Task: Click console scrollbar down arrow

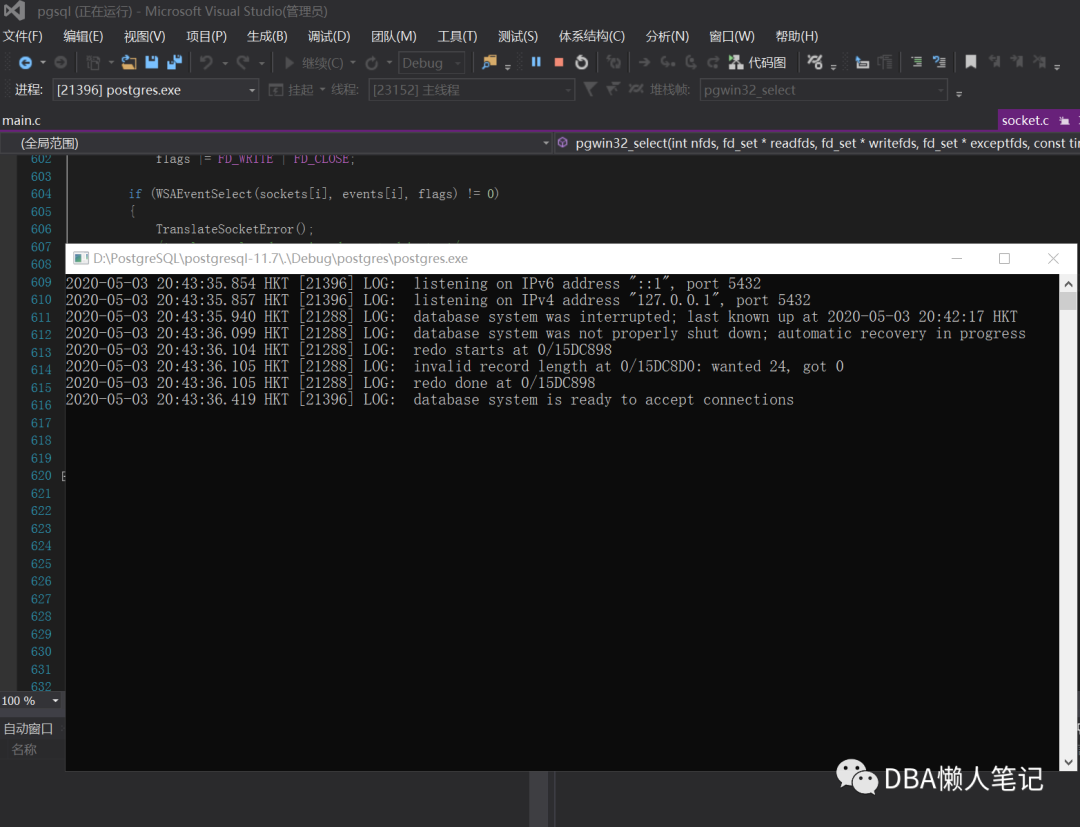Action: [x=1068, y=762]
